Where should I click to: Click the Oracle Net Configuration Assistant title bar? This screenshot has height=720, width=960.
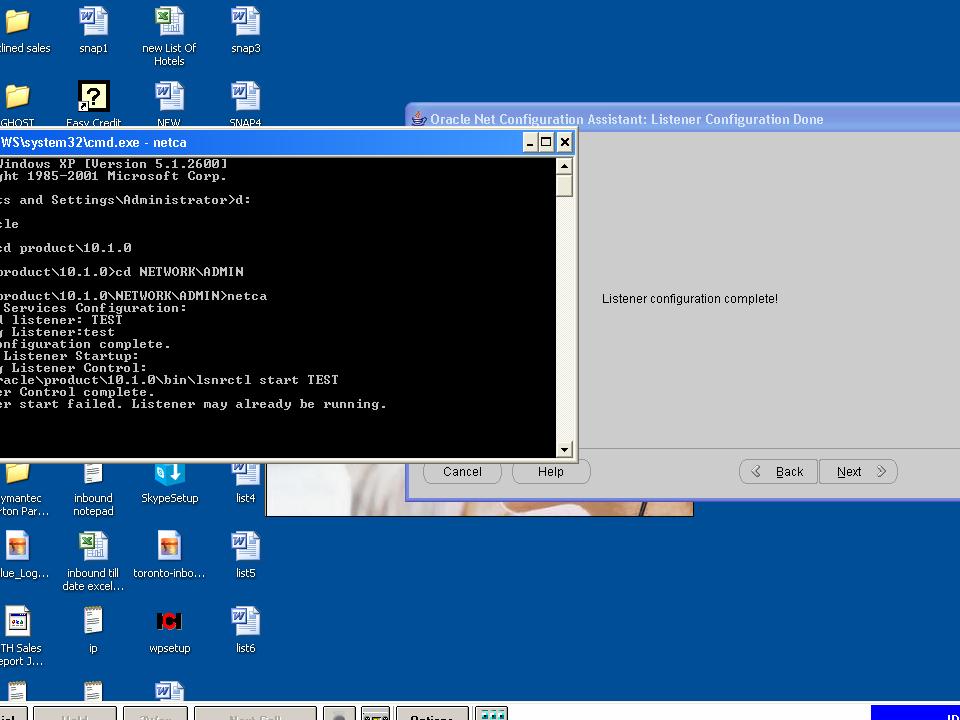683,119
